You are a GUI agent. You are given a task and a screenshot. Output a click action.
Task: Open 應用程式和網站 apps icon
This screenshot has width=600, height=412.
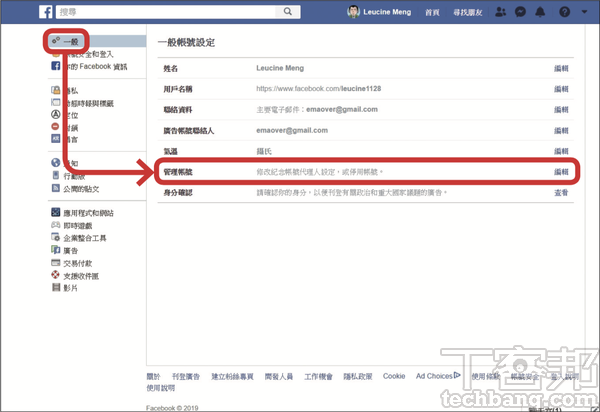pos(56,212)
